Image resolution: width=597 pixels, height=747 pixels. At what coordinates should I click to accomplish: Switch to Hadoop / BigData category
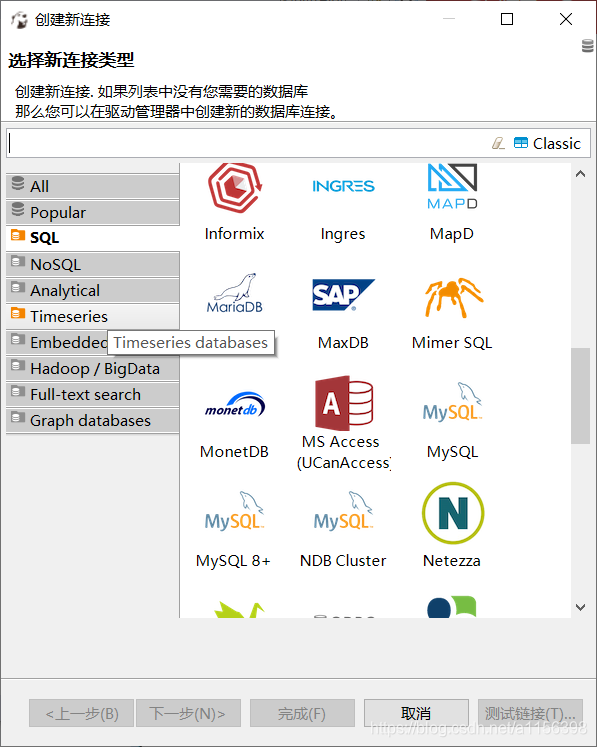[x=93, y=369]
